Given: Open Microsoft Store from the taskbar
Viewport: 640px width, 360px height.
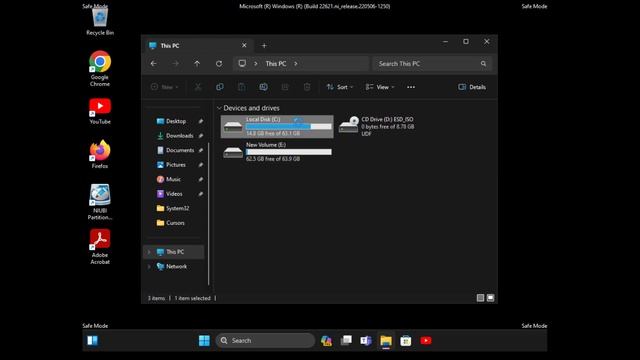Looking at the screenshot, I should point(406,340).
